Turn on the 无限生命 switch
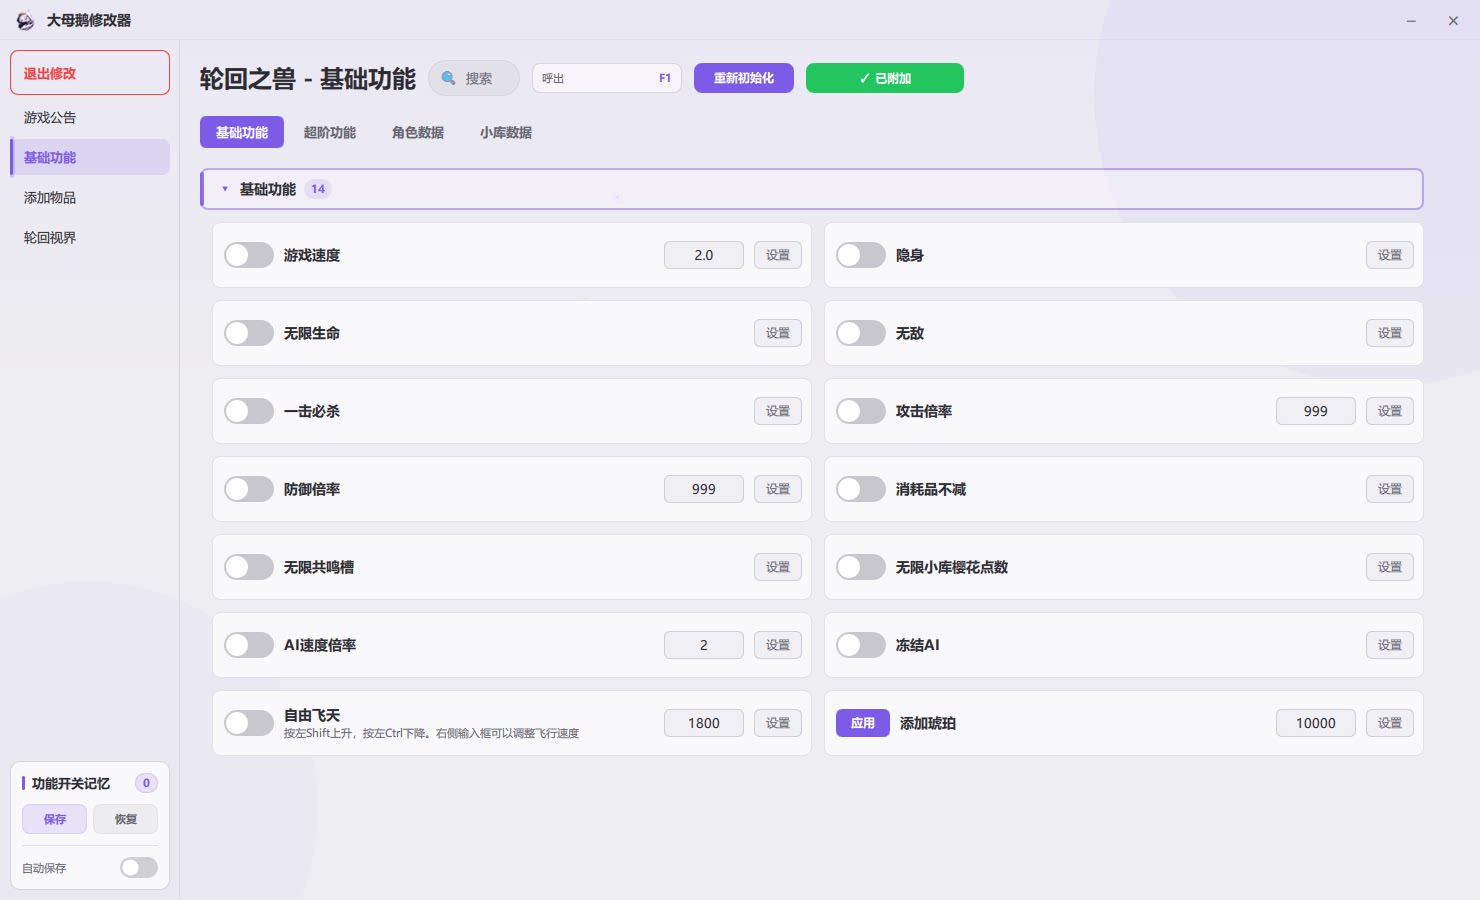 (249, 333)
